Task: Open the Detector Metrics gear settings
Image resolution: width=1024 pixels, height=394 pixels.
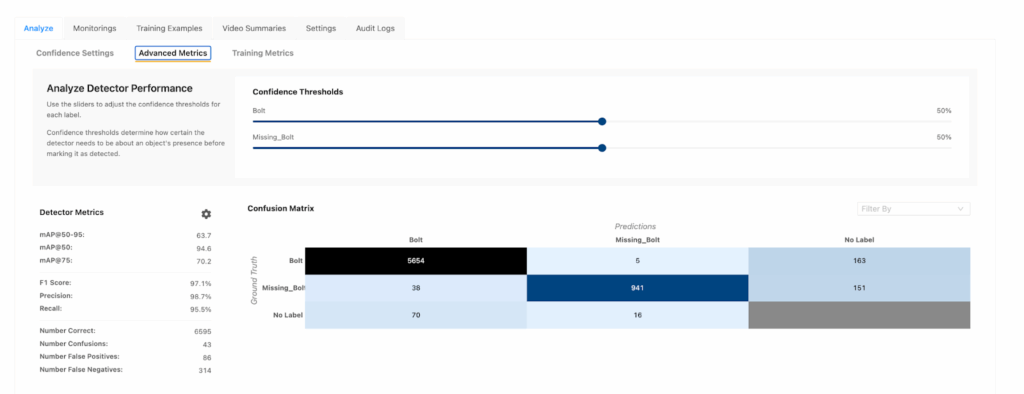Action: pos(206,214)
